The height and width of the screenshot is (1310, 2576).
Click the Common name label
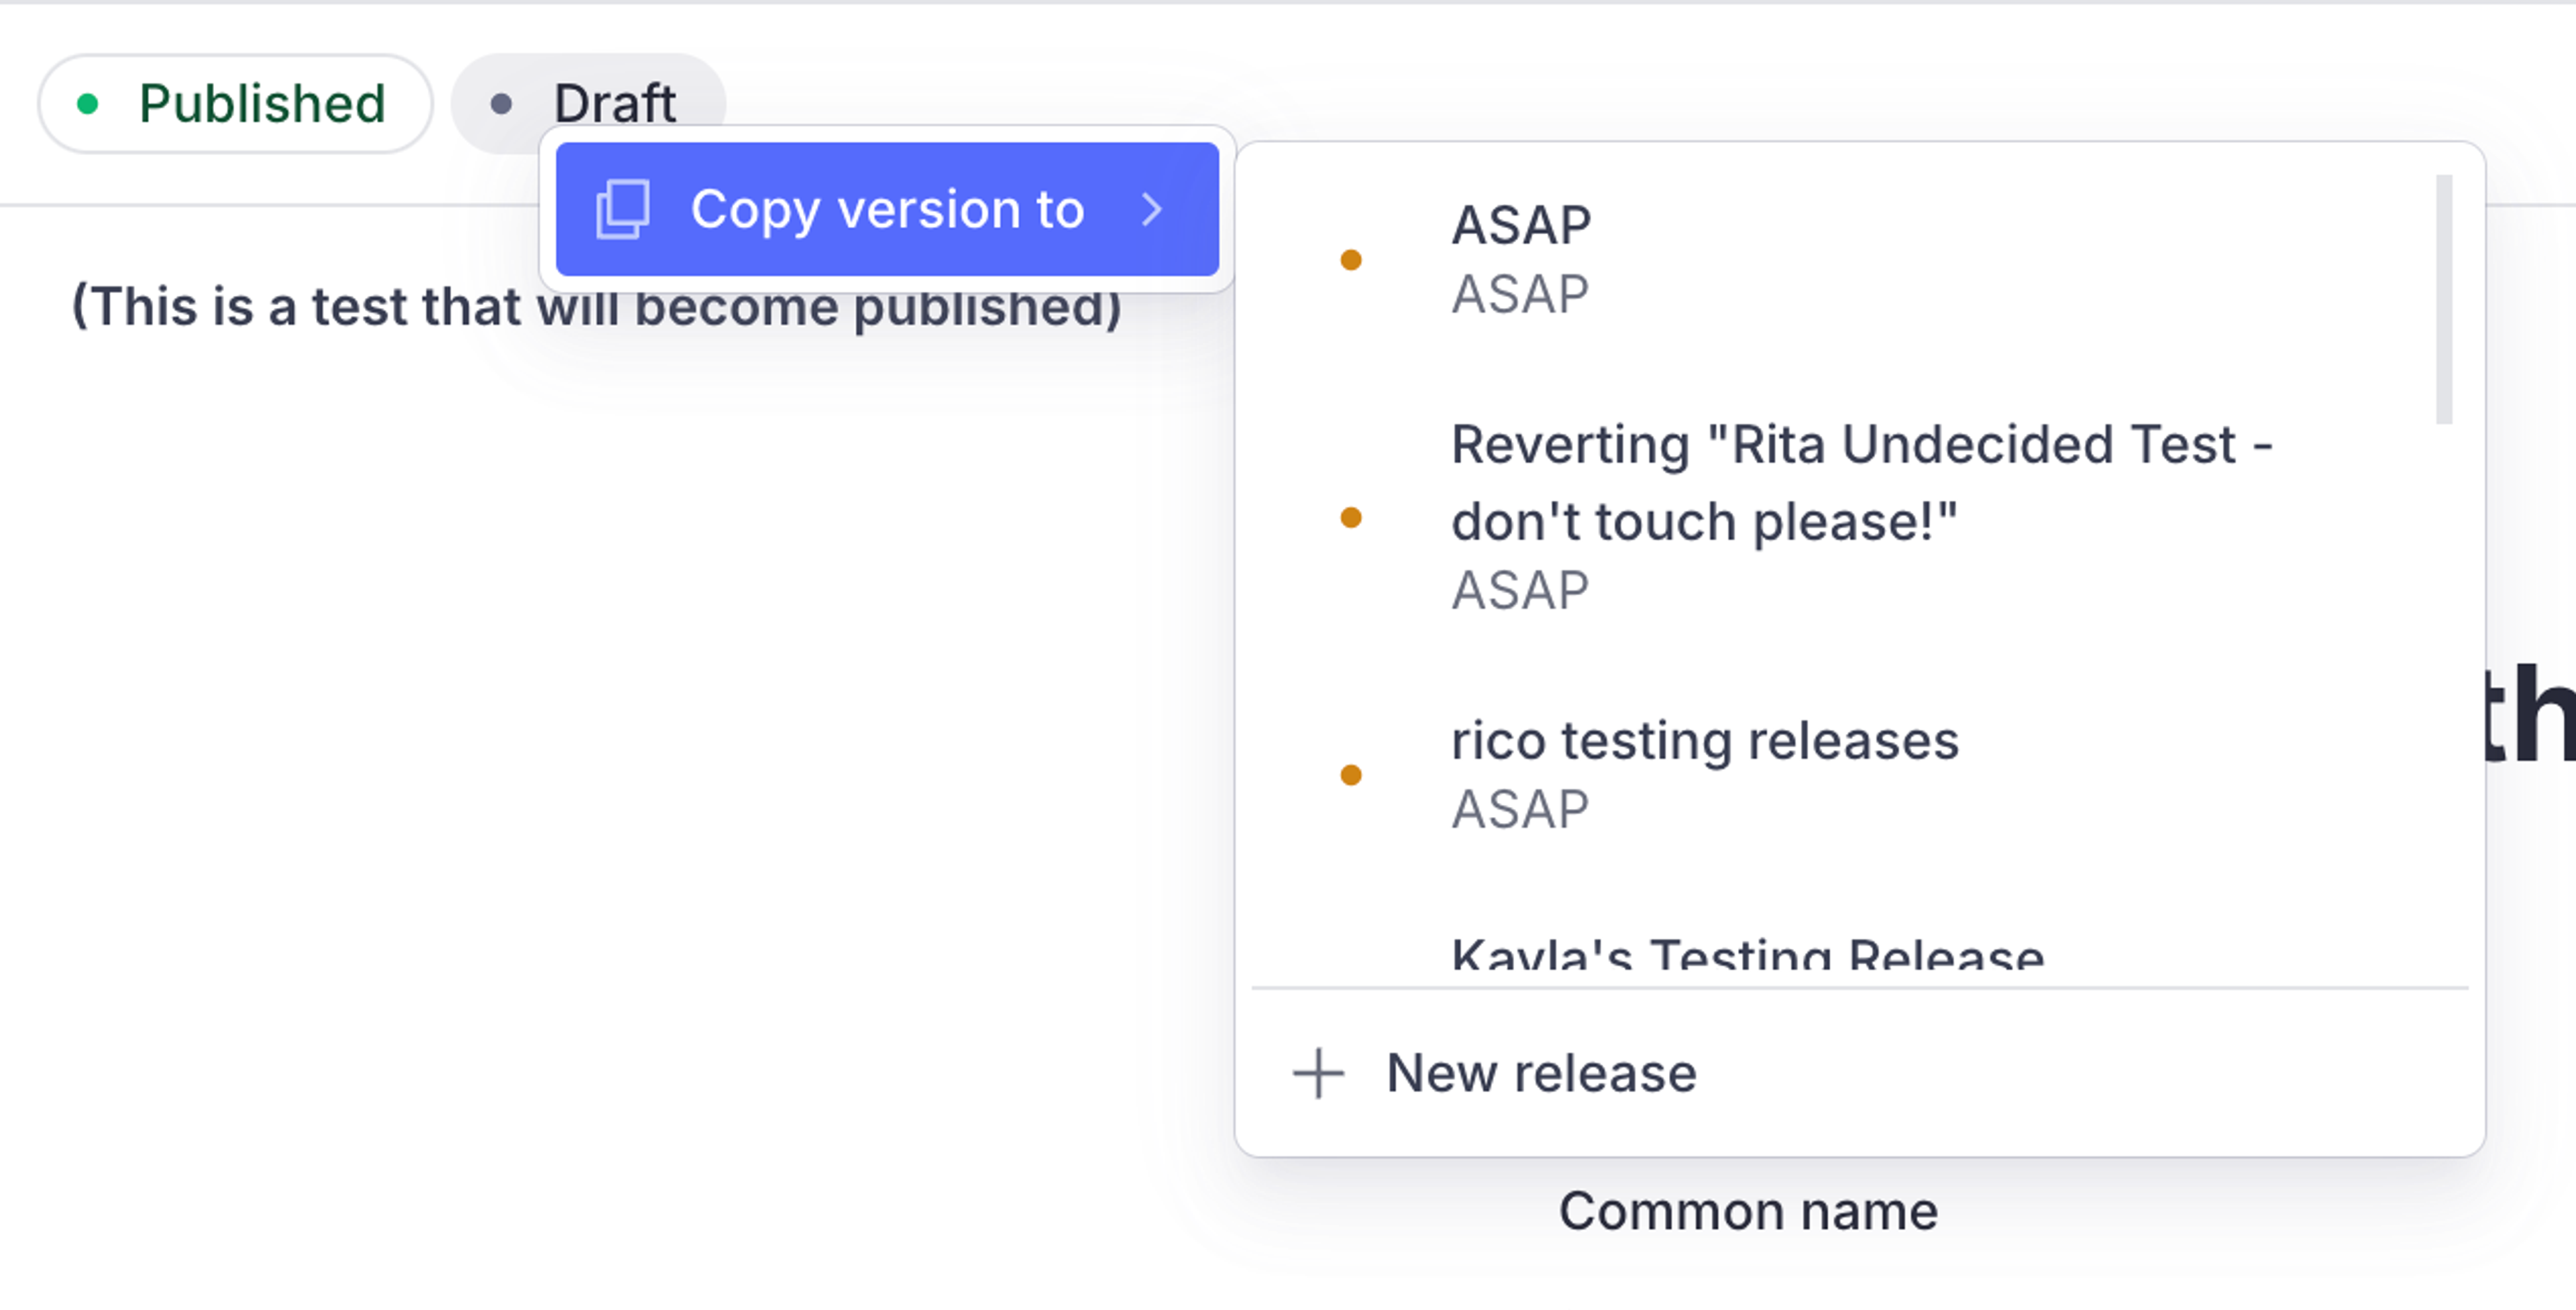(x=1748, y=1211)
